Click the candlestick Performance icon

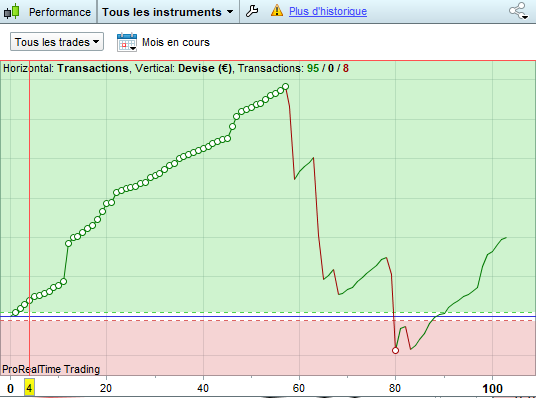coord(11,11)
